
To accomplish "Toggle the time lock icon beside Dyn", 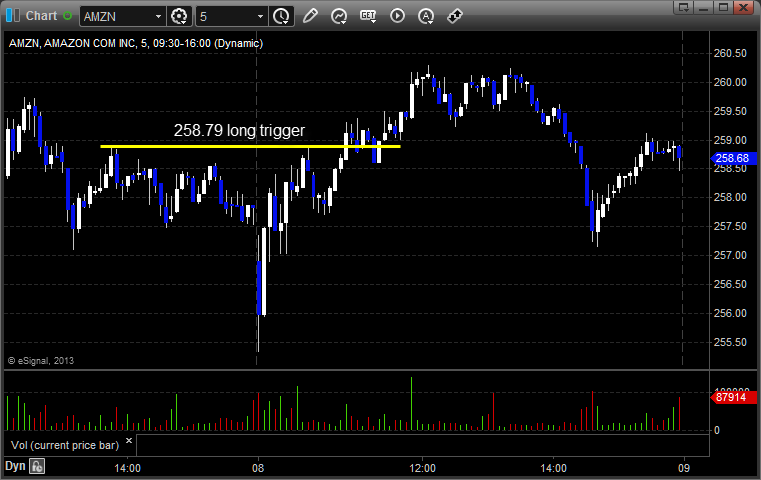I will (x=37, y=466).
